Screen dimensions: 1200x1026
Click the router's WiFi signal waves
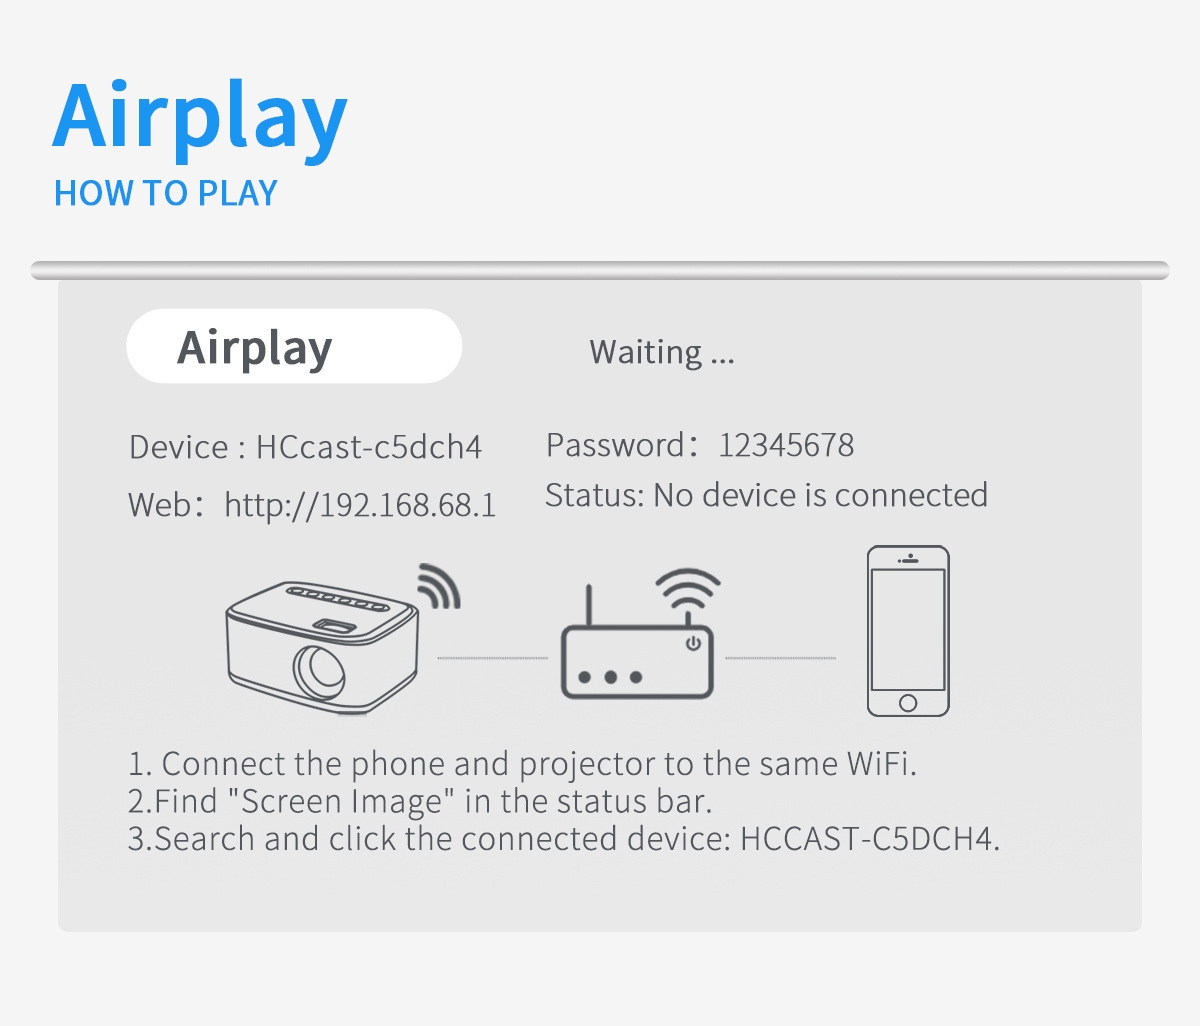pyautogui.click(x=687, y=589)
